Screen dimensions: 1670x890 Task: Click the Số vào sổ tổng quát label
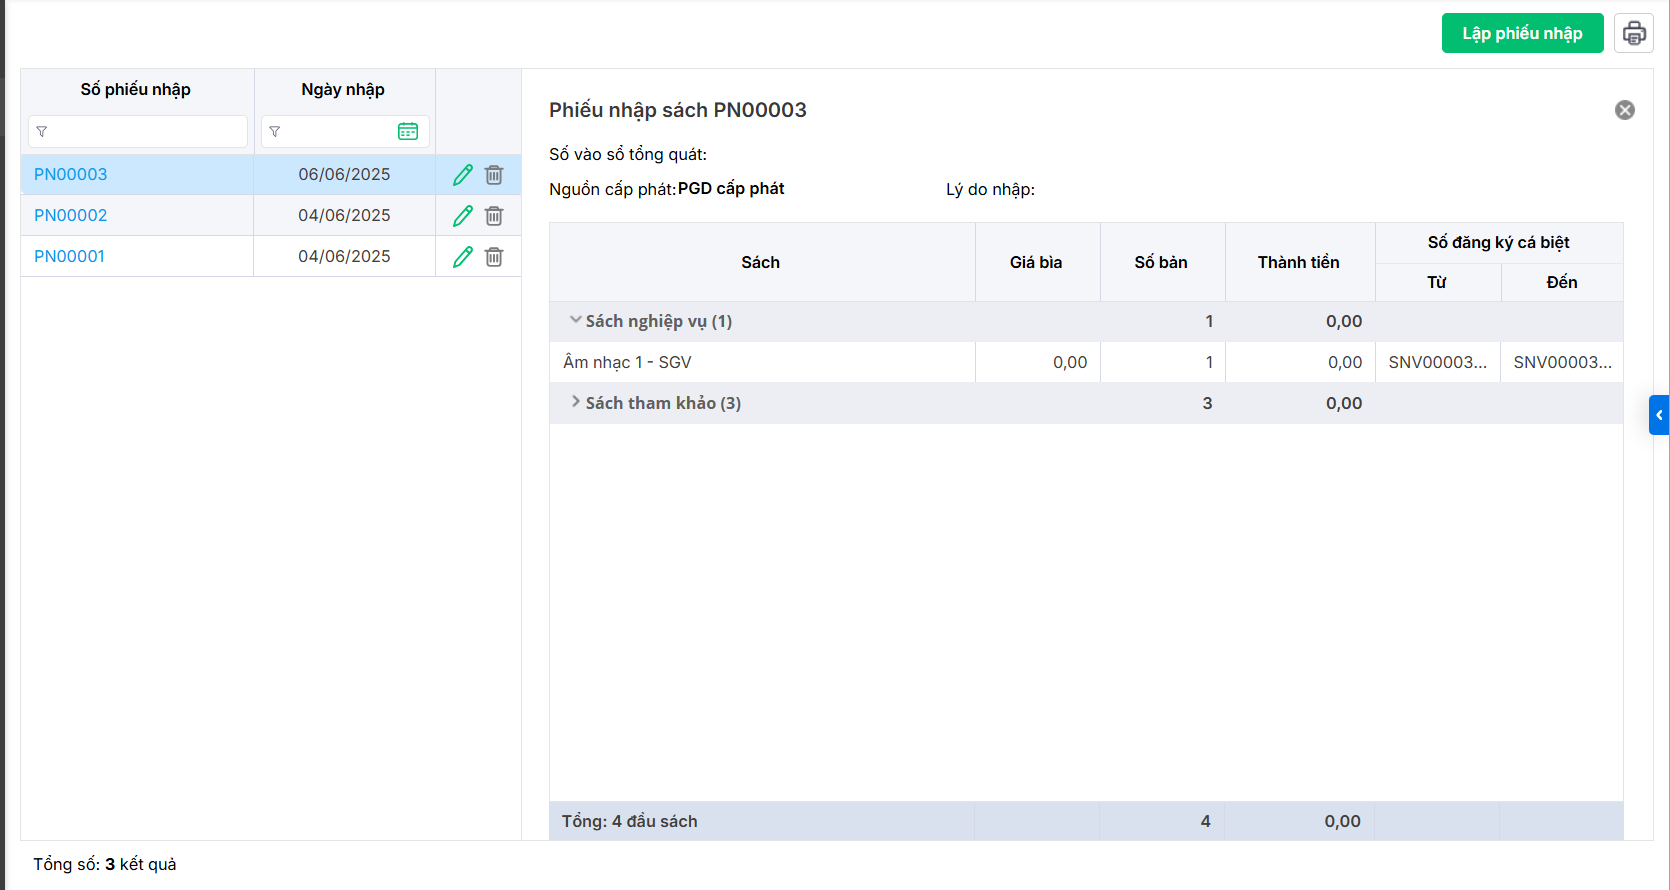click(628, 154)
